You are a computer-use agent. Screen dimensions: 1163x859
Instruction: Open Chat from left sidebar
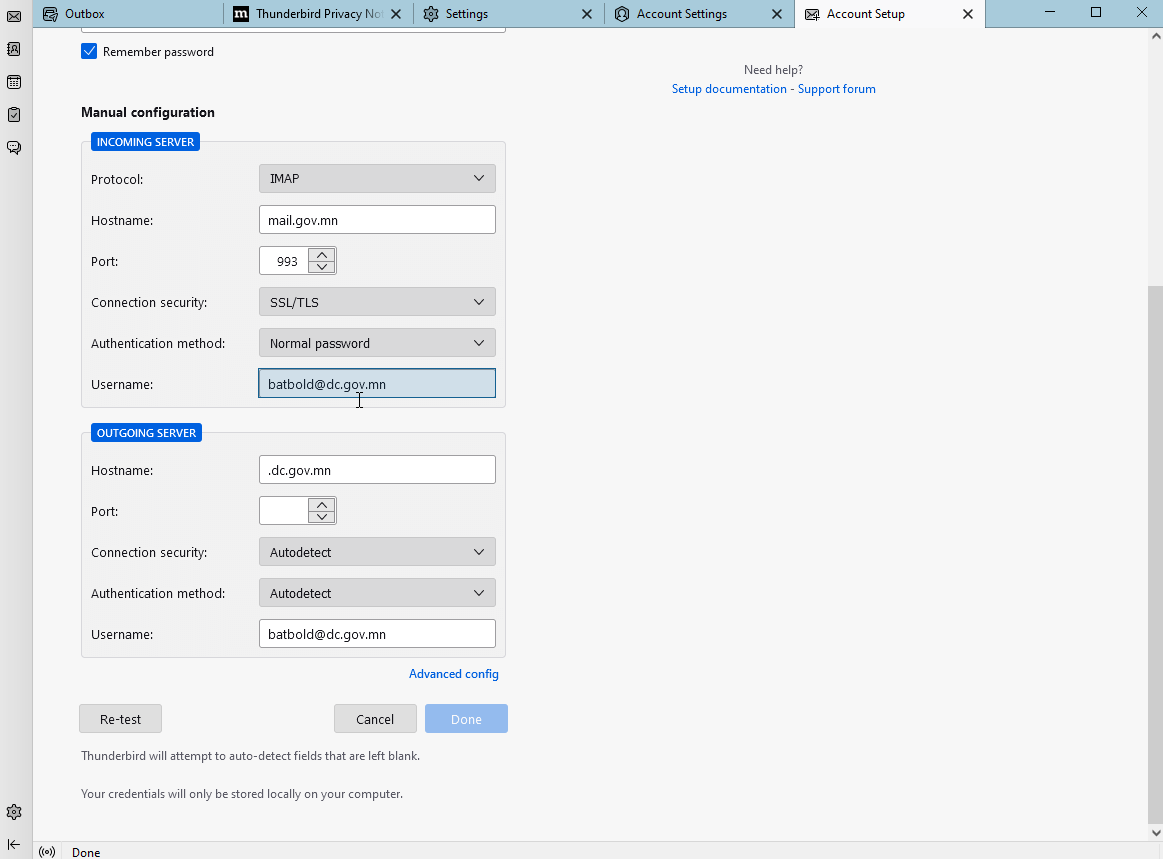coord(14,148)
